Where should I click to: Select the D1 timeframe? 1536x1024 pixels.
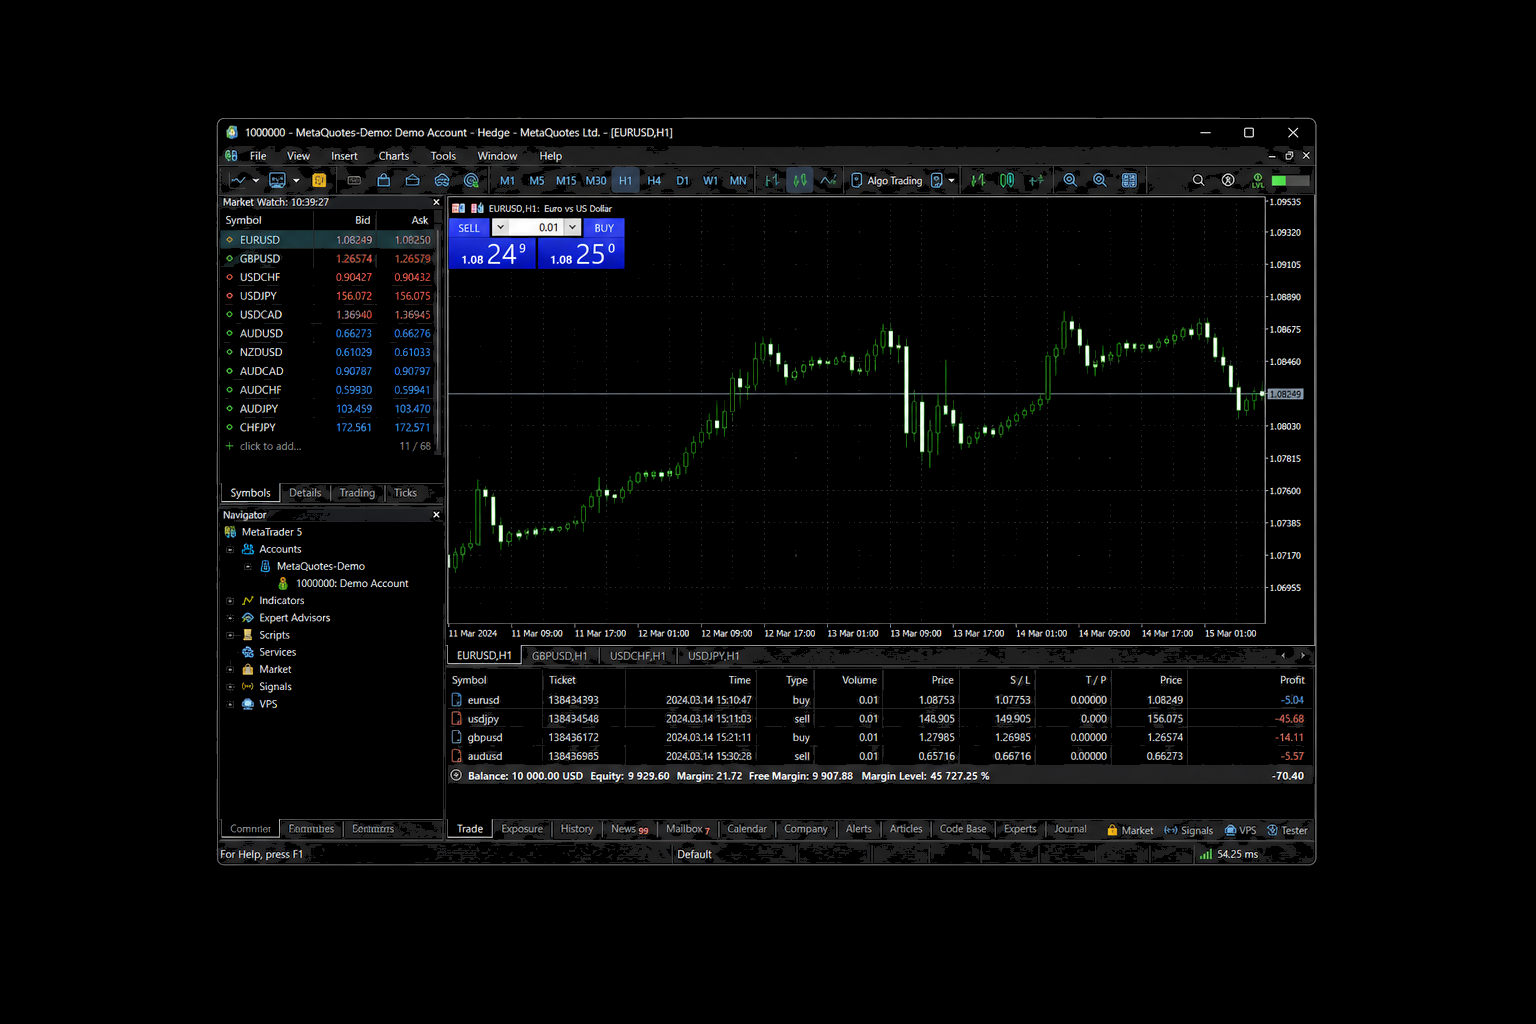pyautogui.click(x=683, y=181)
